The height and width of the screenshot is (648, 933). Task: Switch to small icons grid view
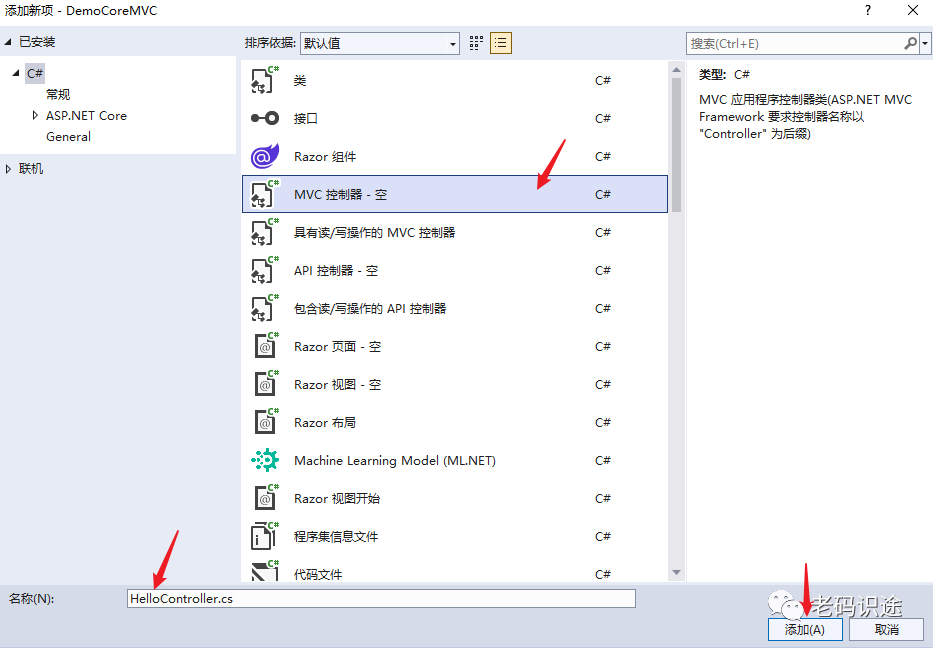click(476, 43)
